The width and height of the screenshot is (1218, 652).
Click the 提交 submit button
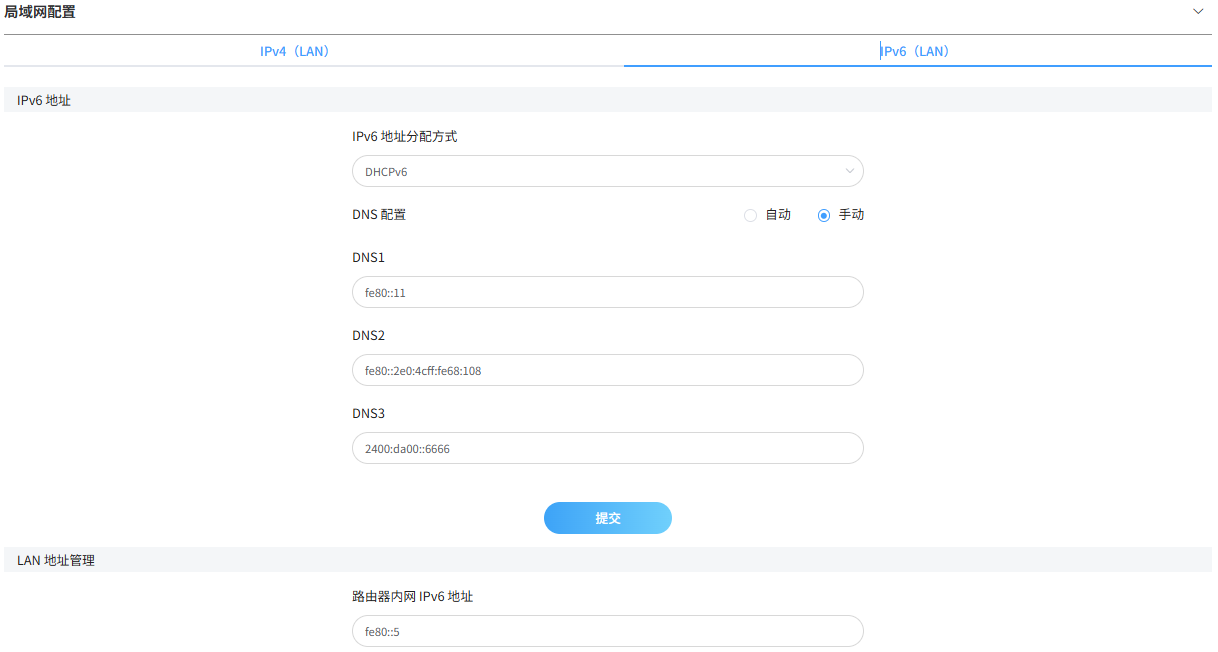pyautogui.click(x=607, y=518)
